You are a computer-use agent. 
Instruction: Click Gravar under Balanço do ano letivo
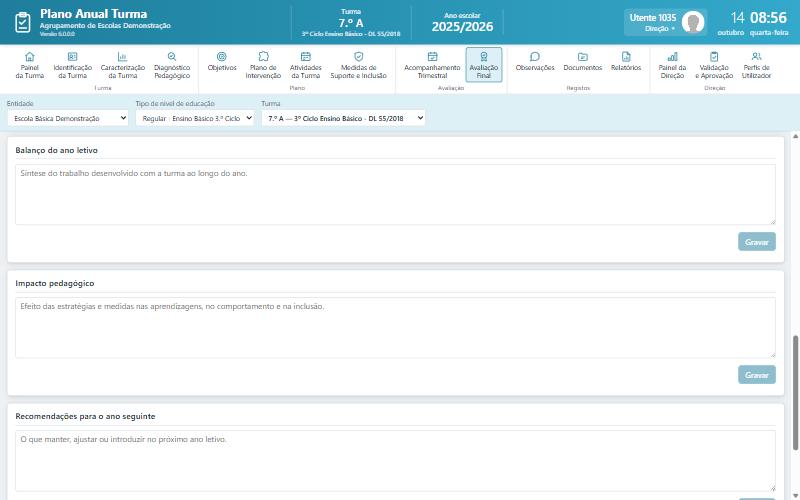coord(757,242)
